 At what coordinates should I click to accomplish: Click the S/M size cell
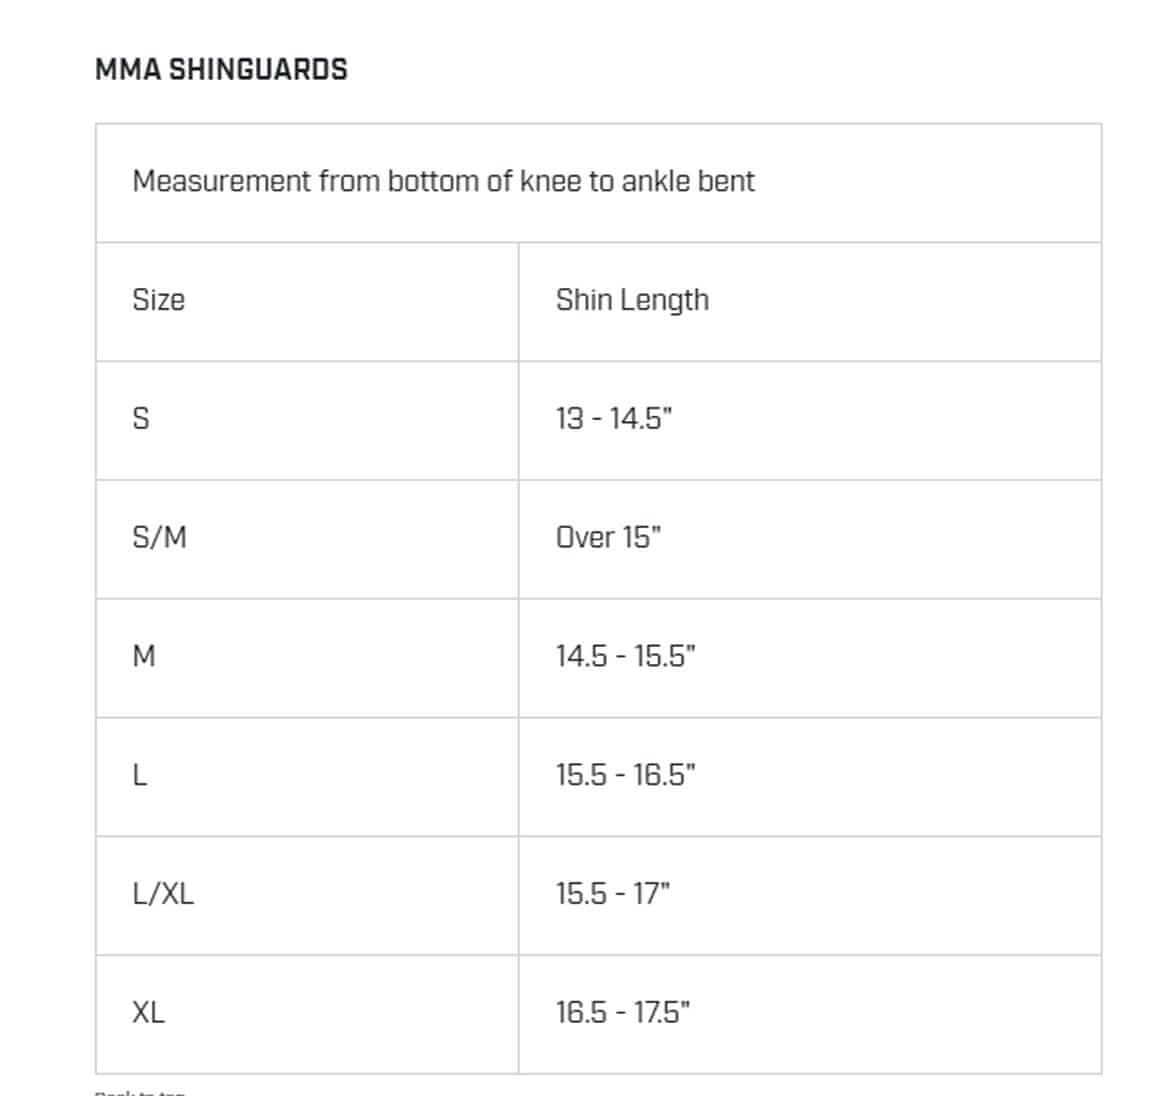tap(159, 537)
